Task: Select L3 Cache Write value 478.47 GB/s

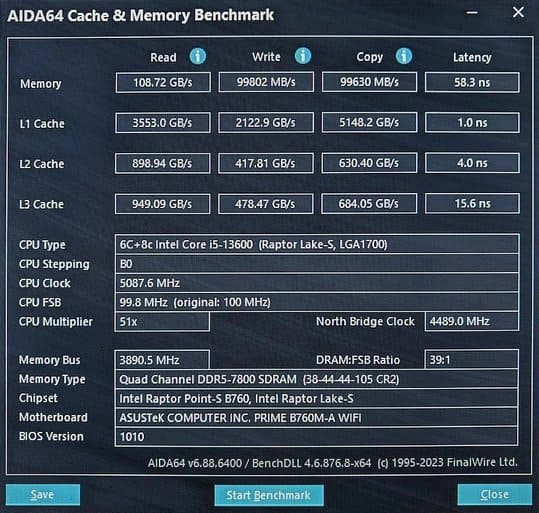Action: [266, 204]
